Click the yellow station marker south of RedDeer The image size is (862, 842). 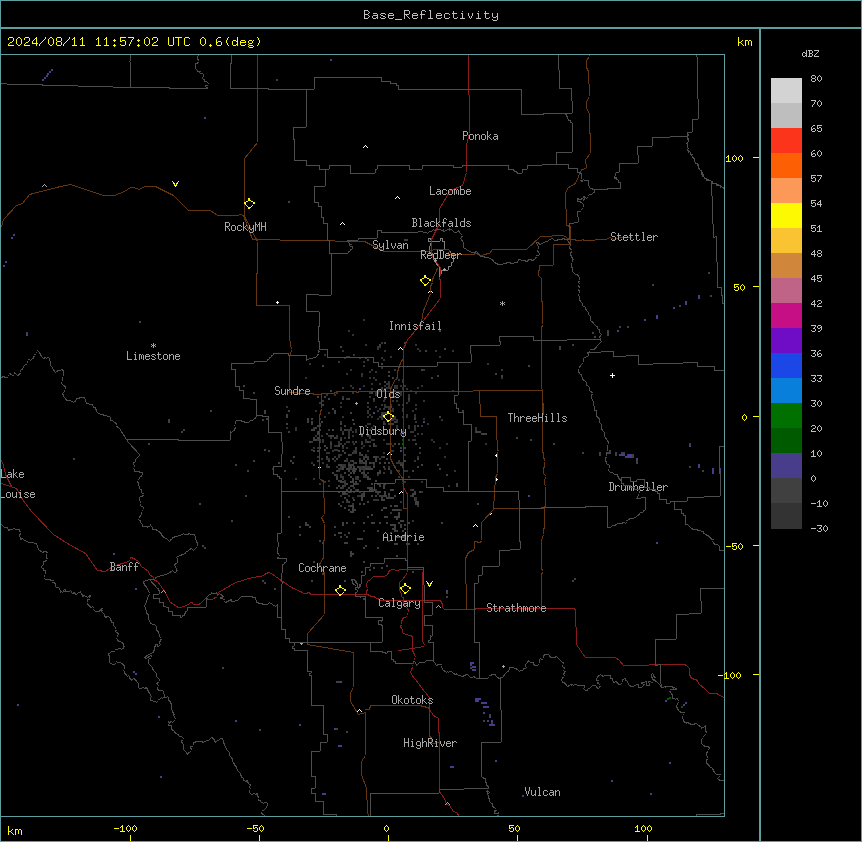pyautogui.click(x=426, y=281)
